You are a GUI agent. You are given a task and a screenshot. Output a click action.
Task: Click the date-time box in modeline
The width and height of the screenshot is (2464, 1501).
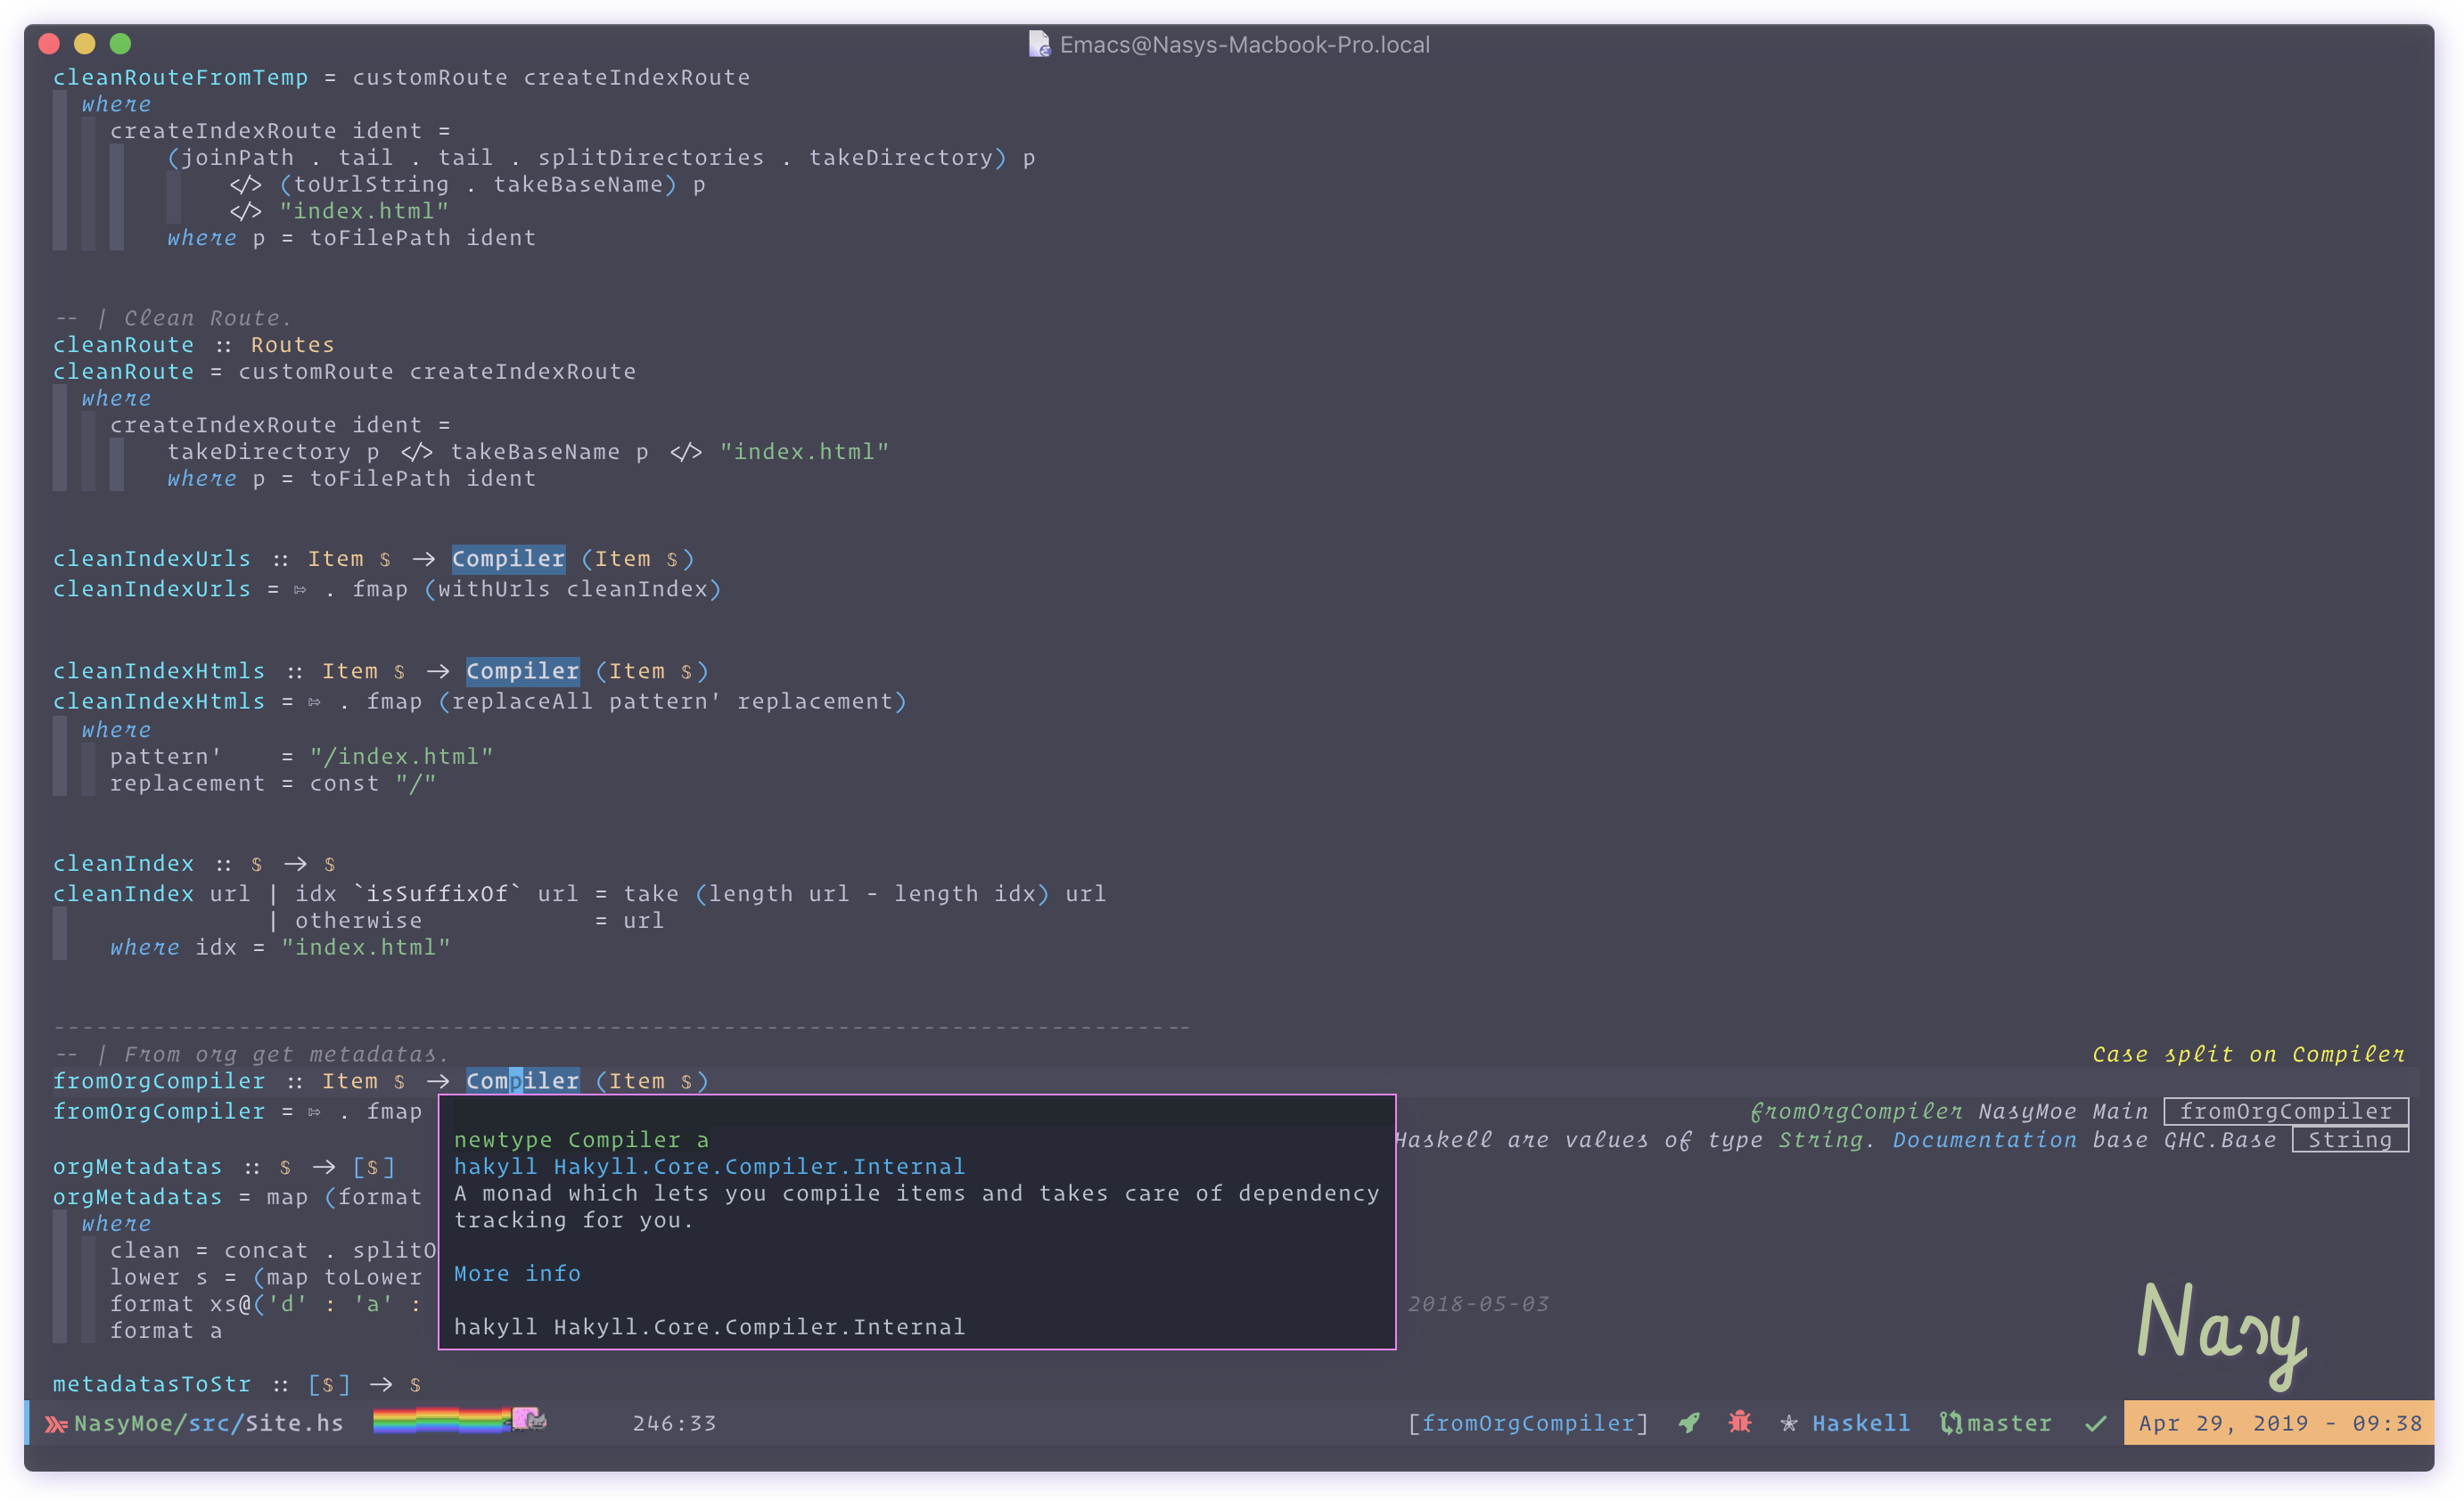(2279, 1422)
